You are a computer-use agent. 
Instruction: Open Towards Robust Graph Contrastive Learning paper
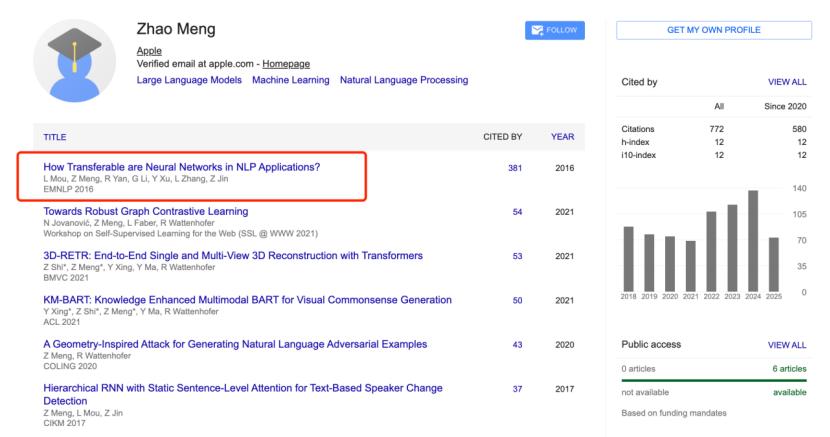coord(146,212)
